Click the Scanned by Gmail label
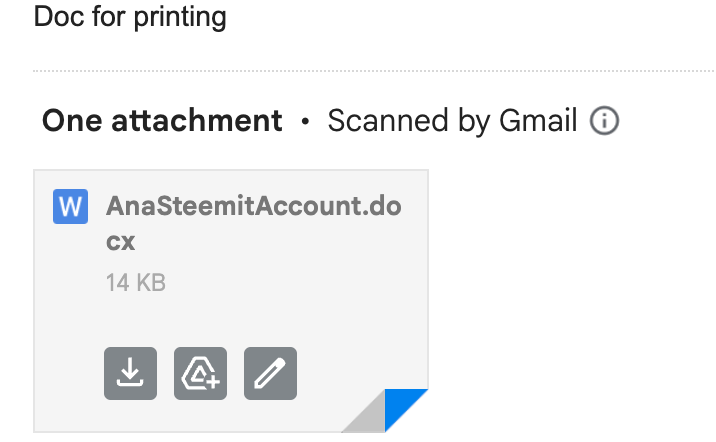Viewport: 716px width, 442px height. [x=452, y=121]
